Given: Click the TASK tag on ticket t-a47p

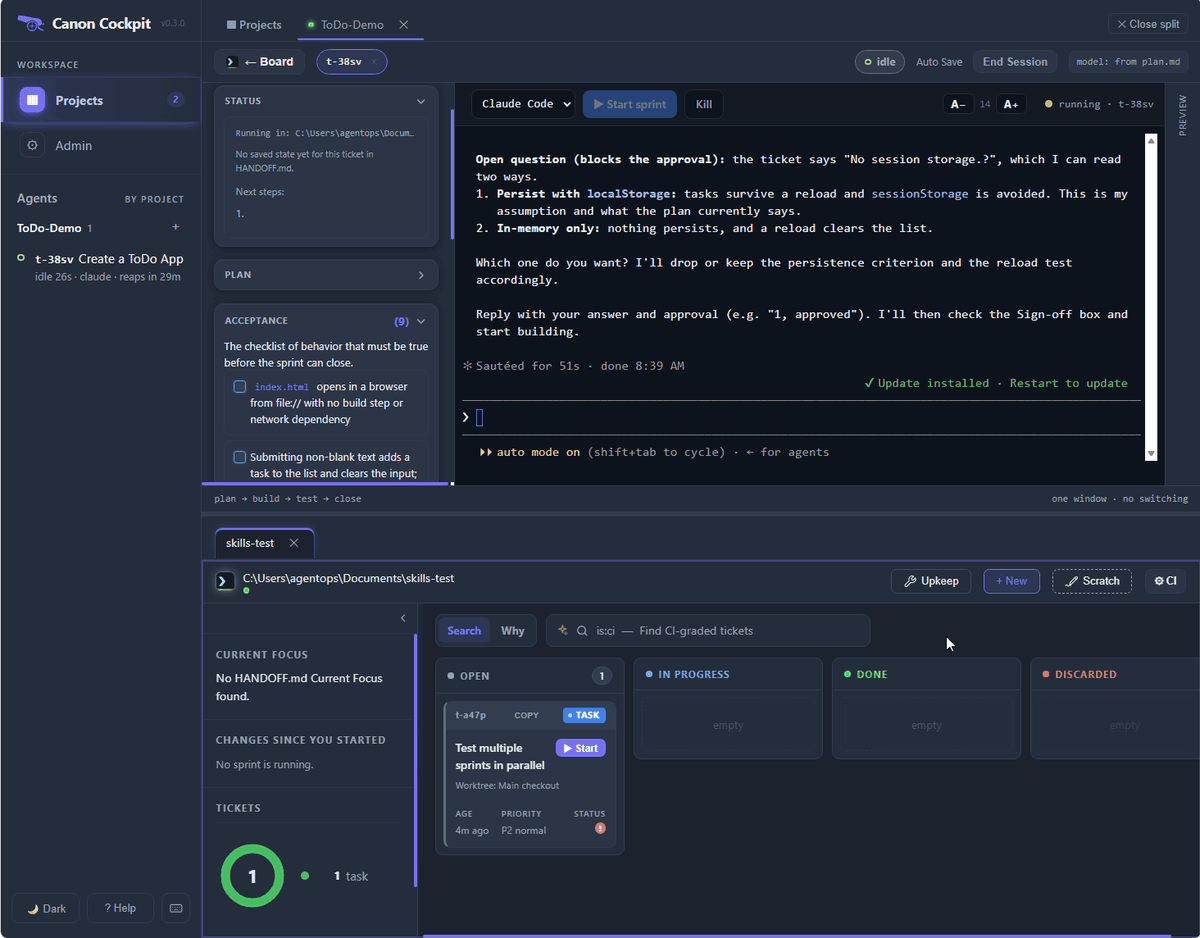Looking at the screenshot, I should tap(584, 715).
